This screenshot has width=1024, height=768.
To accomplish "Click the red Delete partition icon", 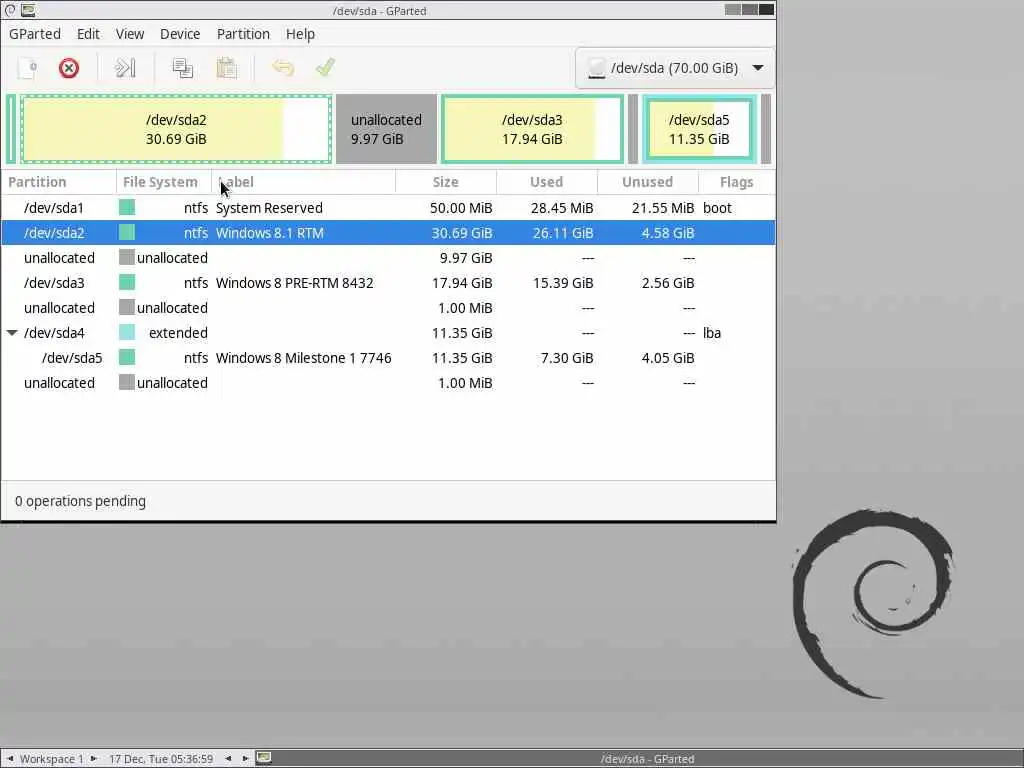I will [69, 68].
